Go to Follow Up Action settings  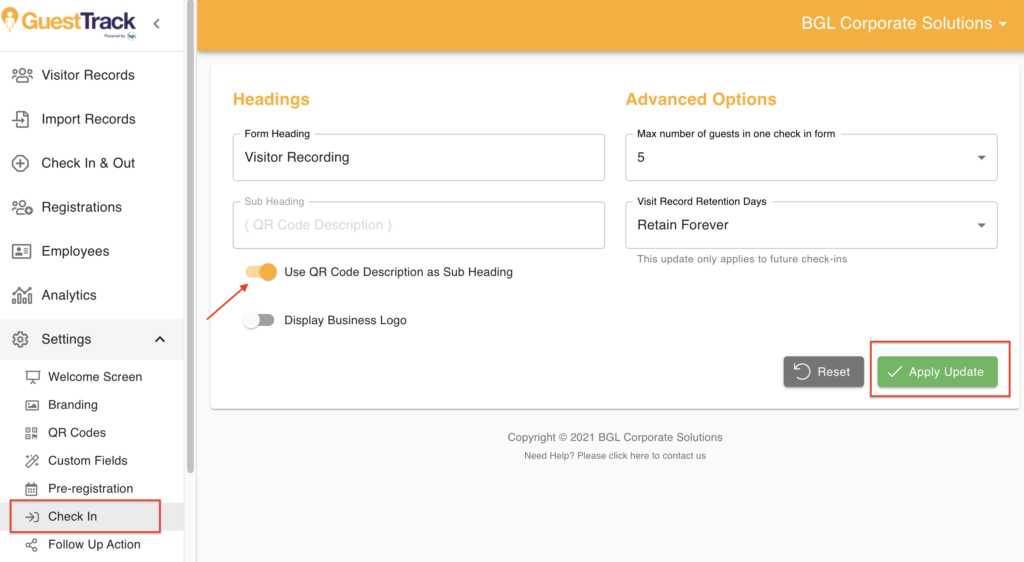(x=94, y=545)
